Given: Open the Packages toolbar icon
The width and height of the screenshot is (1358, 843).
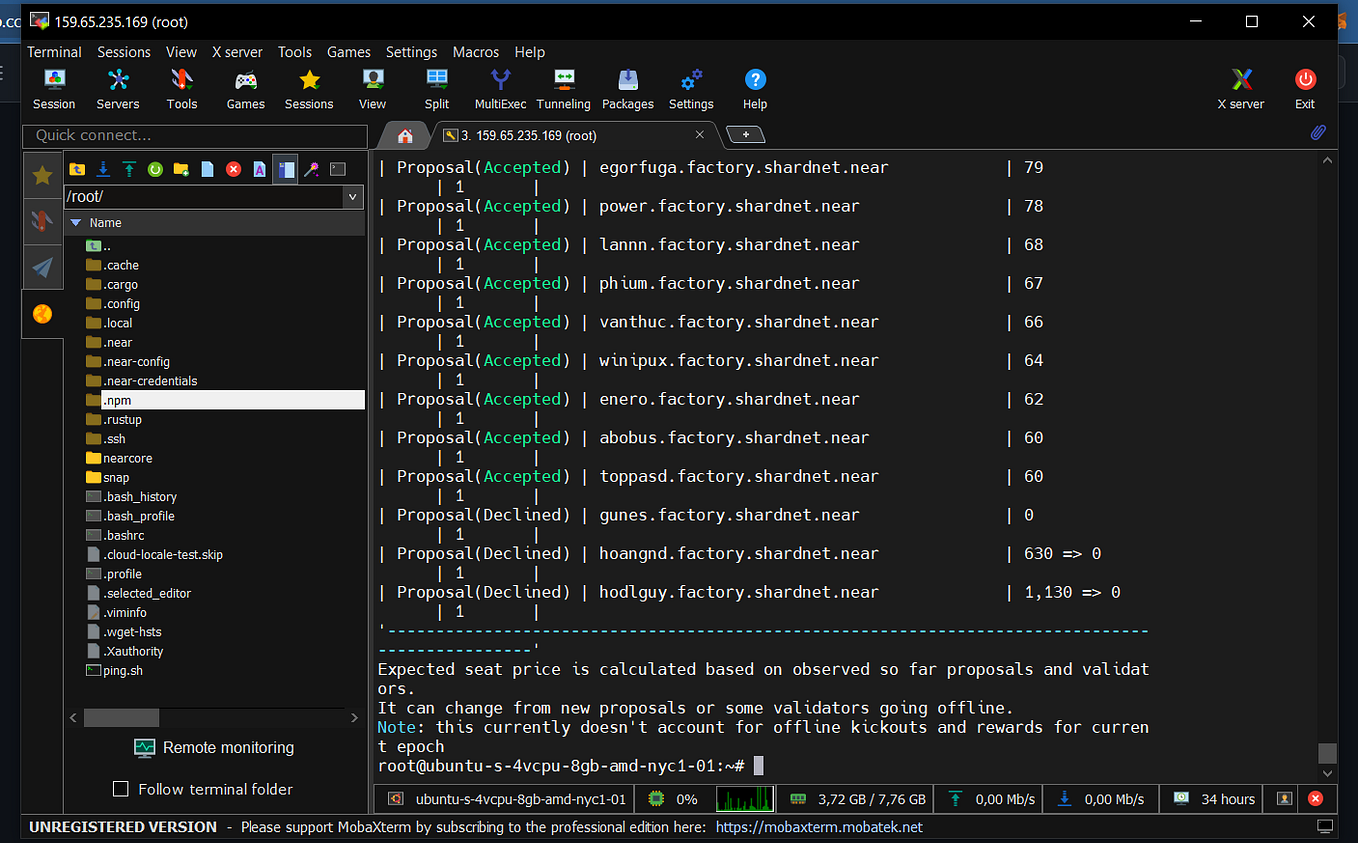Looking at the screenshot, I should (628, 89).
